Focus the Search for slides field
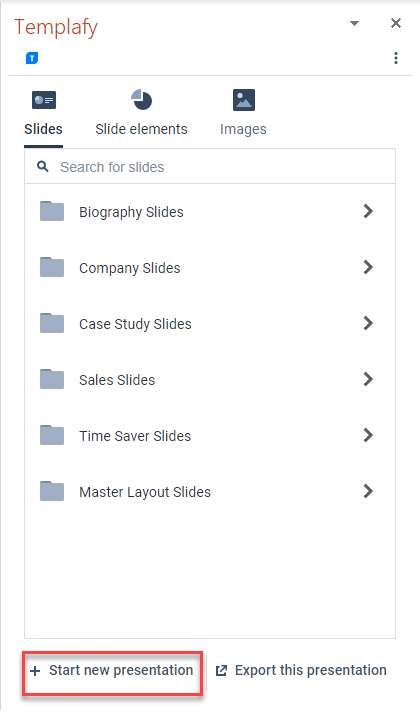 tap(210, 167)
